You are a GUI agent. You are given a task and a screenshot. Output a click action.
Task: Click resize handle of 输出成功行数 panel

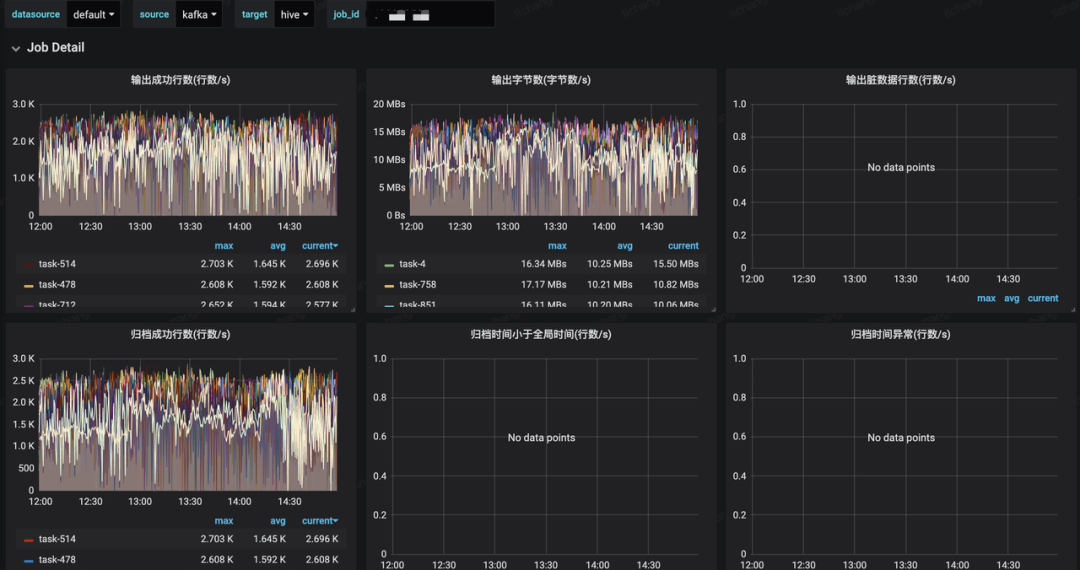point(353,309)
